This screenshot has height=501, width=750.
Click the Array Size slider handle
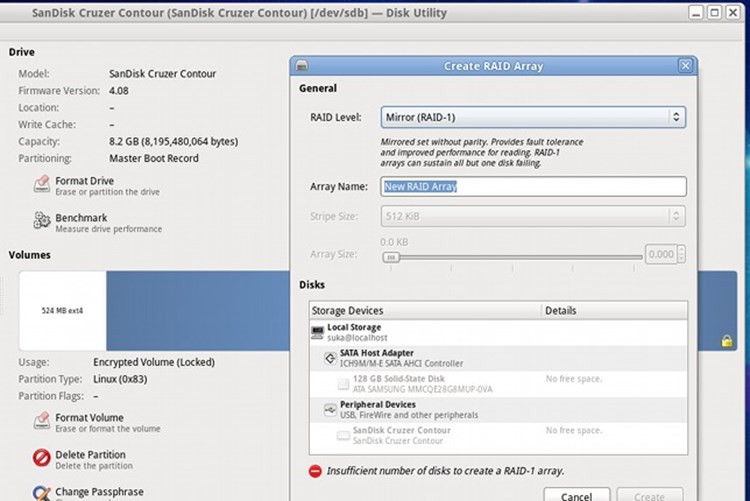pyautogui.click(x=391, y=257)
